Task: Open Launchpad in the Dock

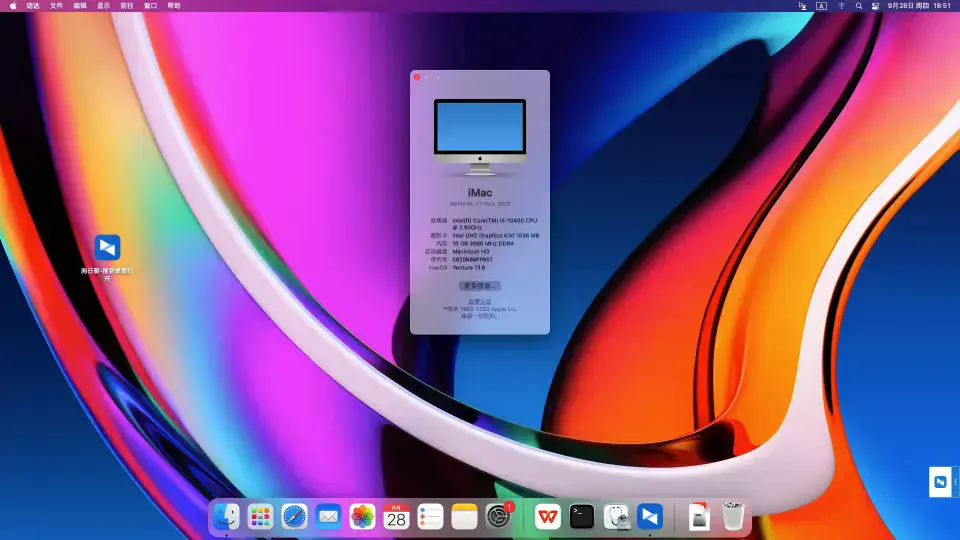Action: tap(260, 517)
